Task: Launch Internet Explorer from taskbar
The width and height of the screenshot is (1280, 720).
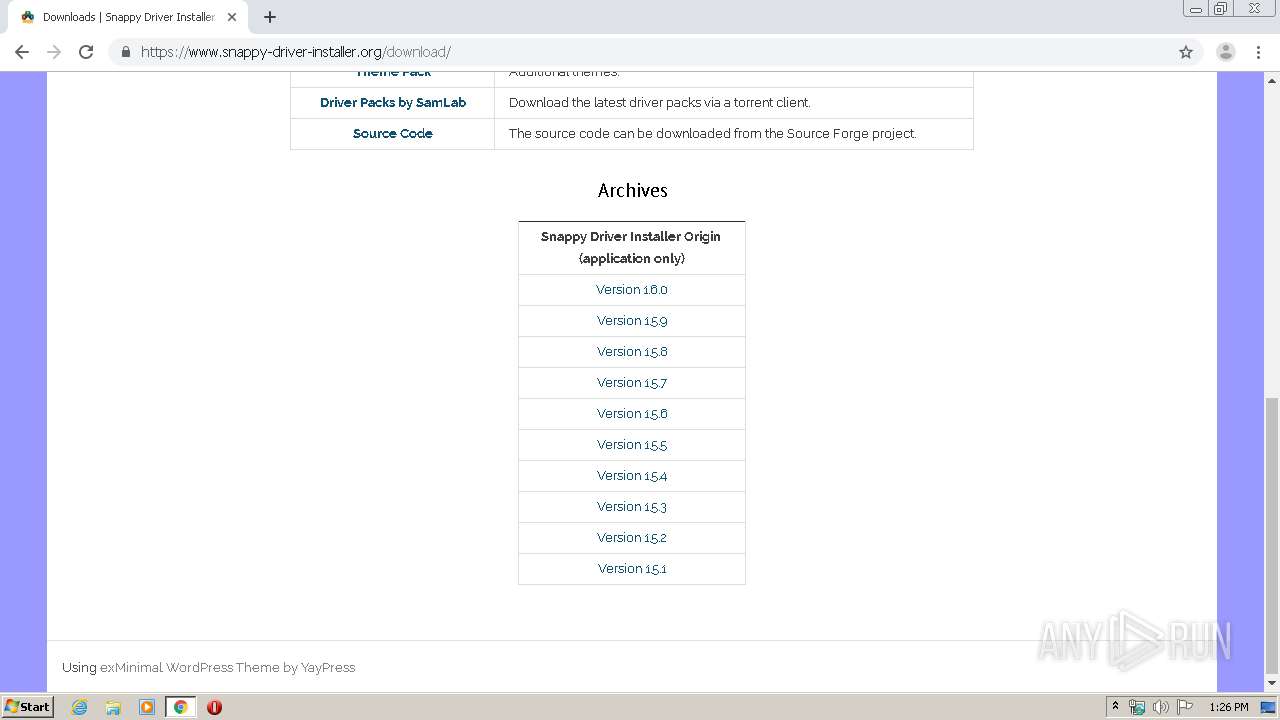Action: tap(79, 707)
